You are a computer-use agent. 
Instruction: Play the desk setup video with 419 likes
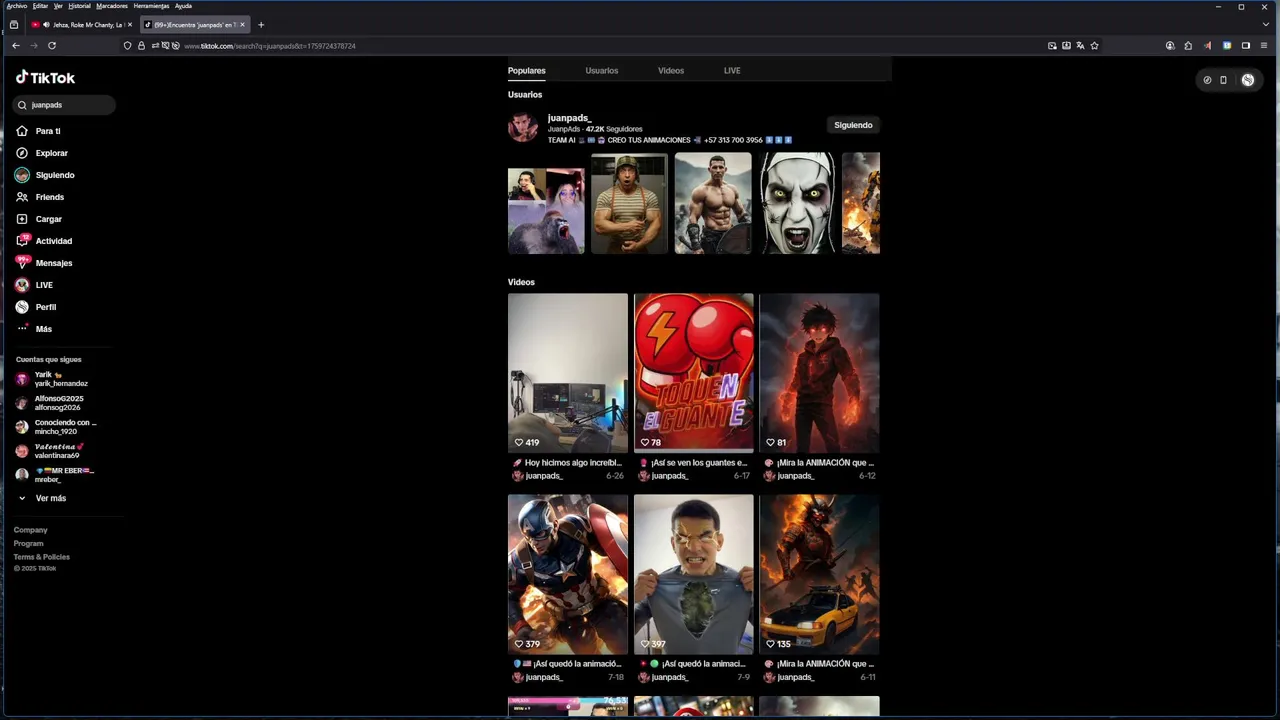(567, 373)
